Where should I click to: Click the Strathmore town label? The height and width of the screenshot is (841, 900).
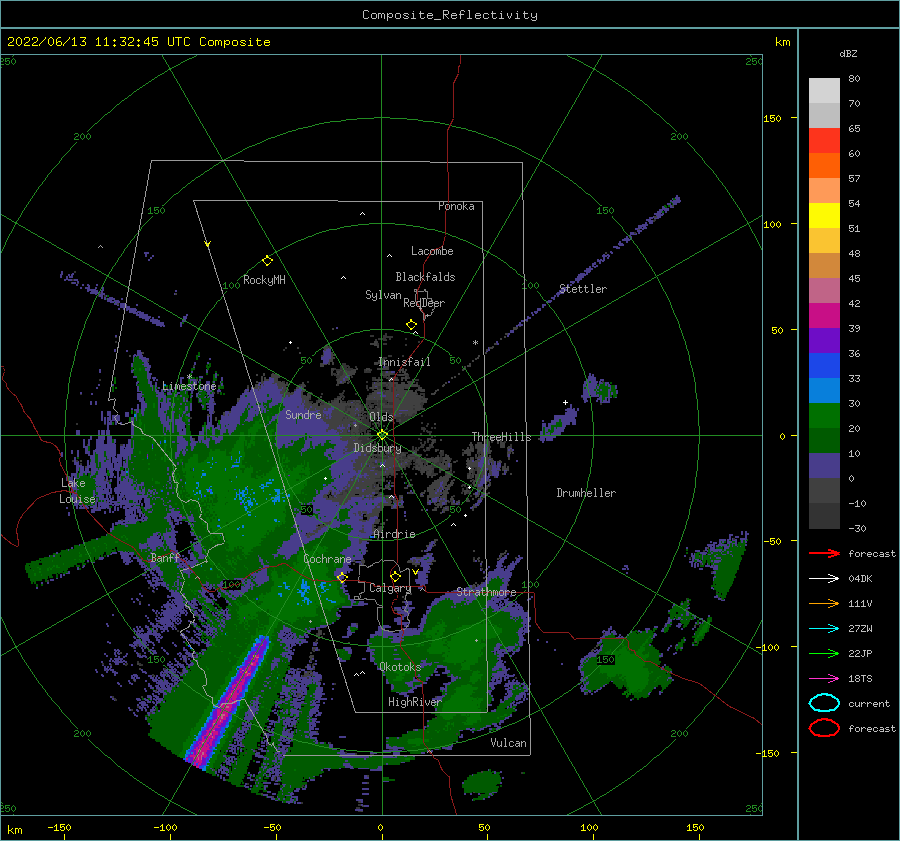(x=486, y=592)
